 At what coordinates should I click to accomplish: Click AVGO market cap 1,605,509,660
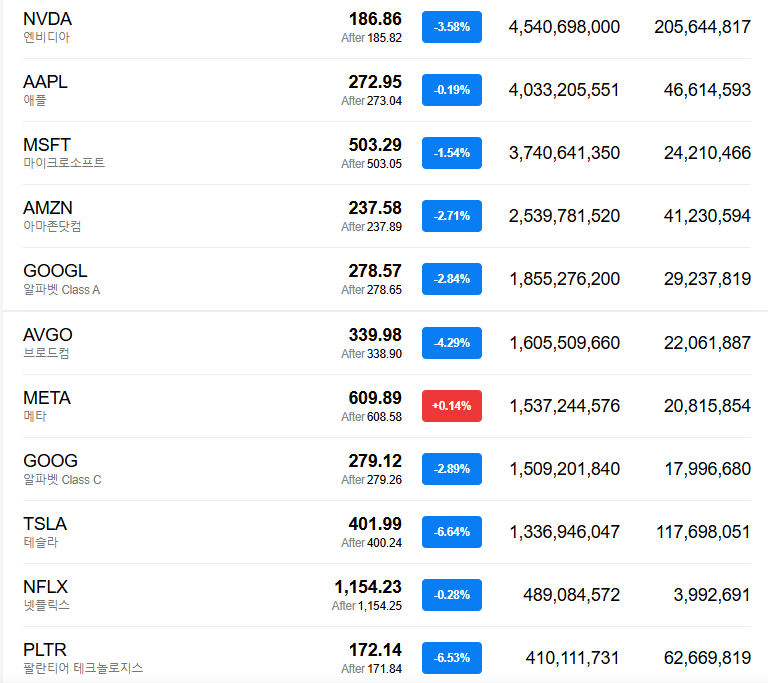pos(565,343)
